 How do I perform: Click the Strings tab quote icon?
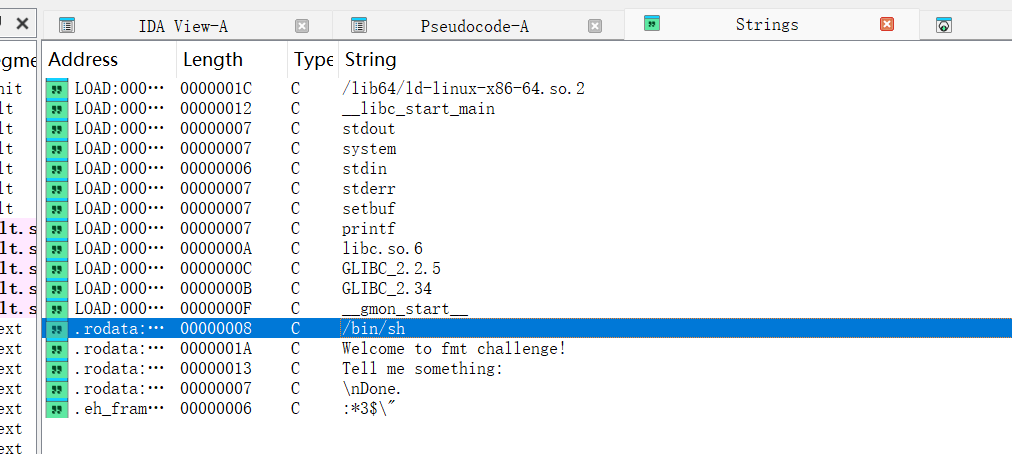(x=652, y=24)
